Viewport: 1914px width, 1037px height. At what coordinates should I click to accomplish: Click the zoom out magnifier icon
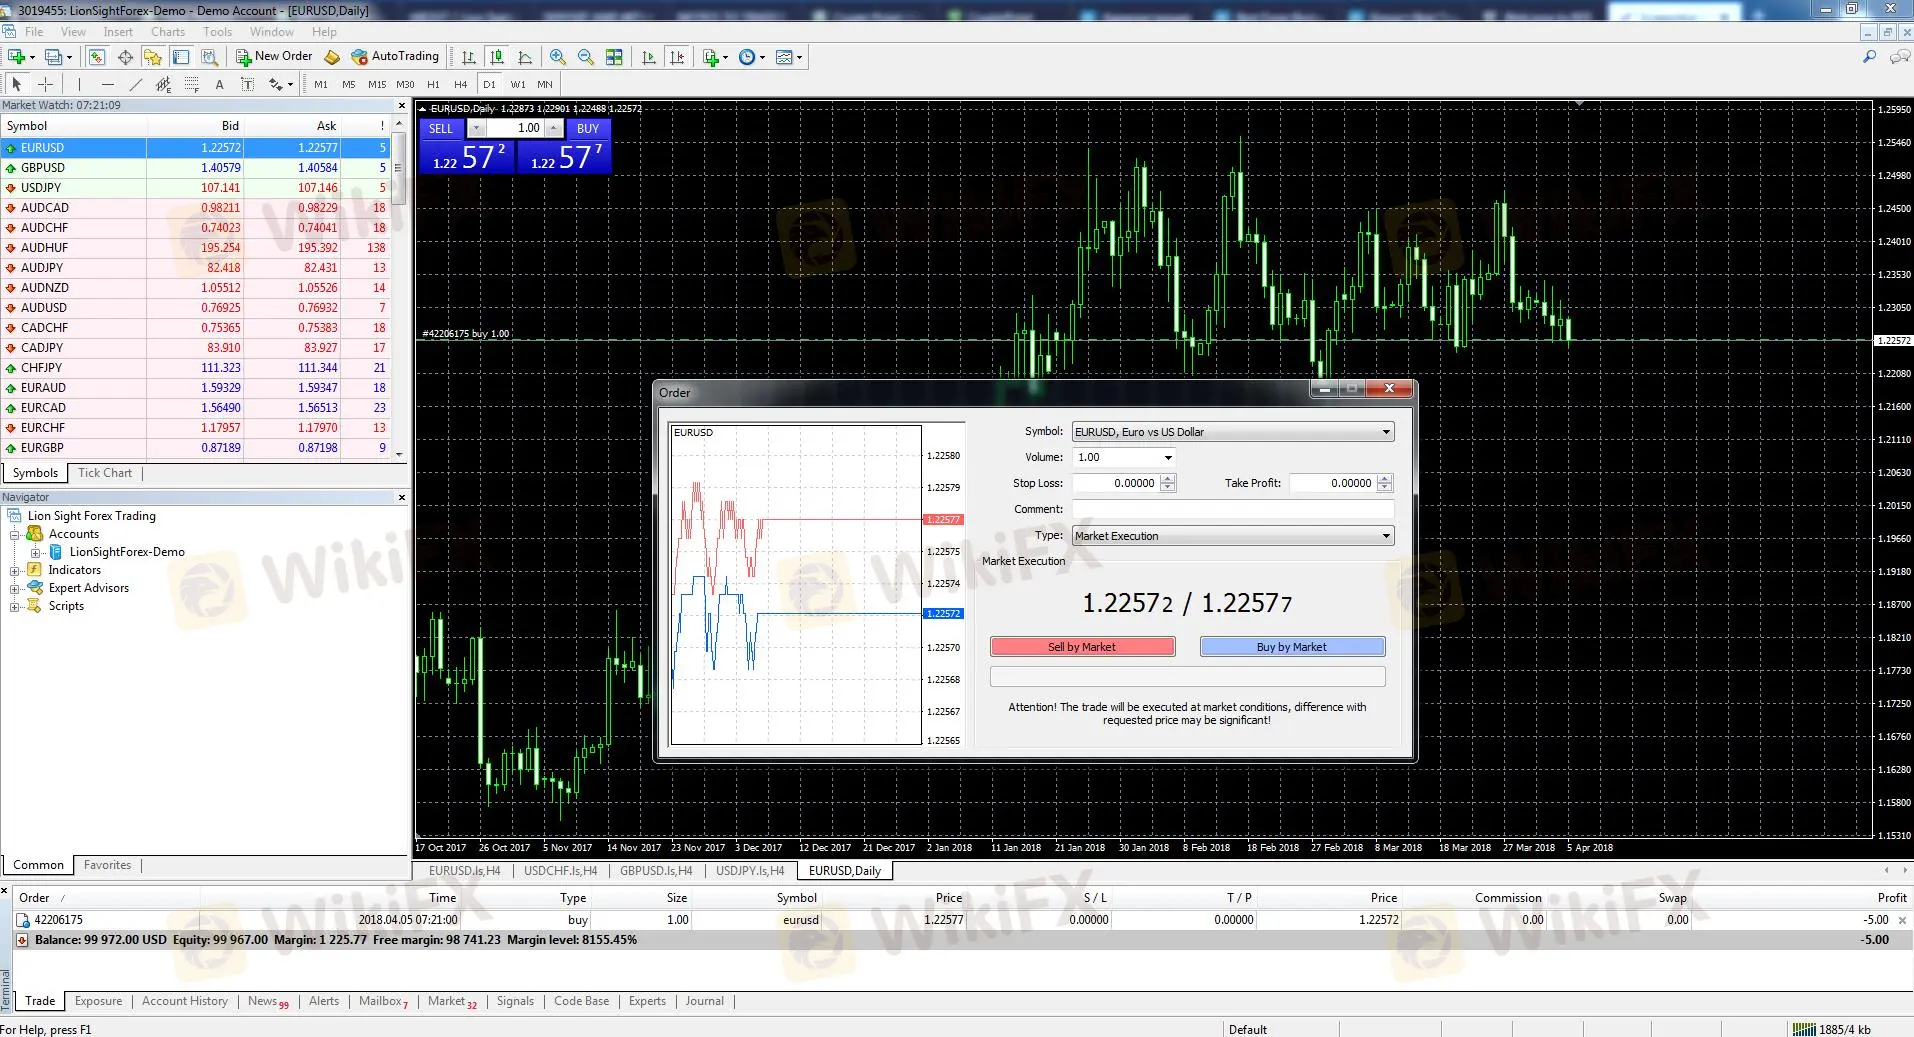[586, 57]
